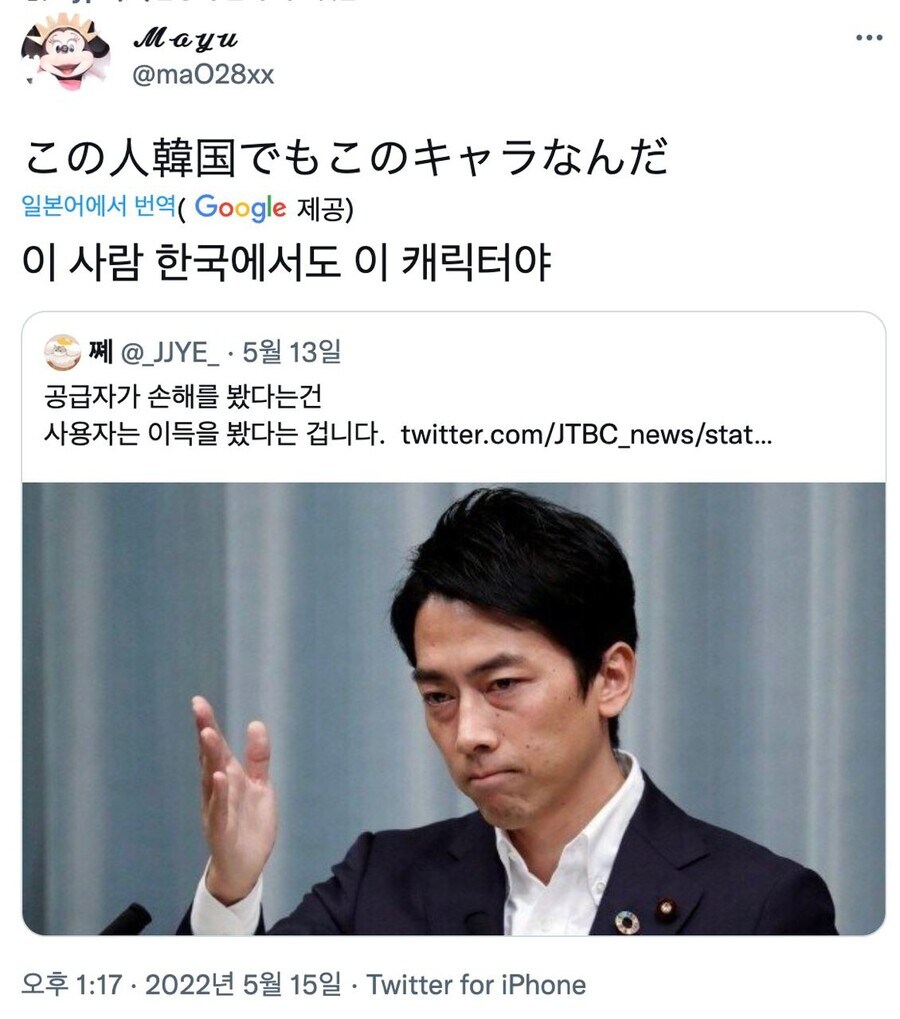The height and width of the screenshot is (1019, 900).
Task: Click the Google logo in translation credit
Action: tap(240, 208)
